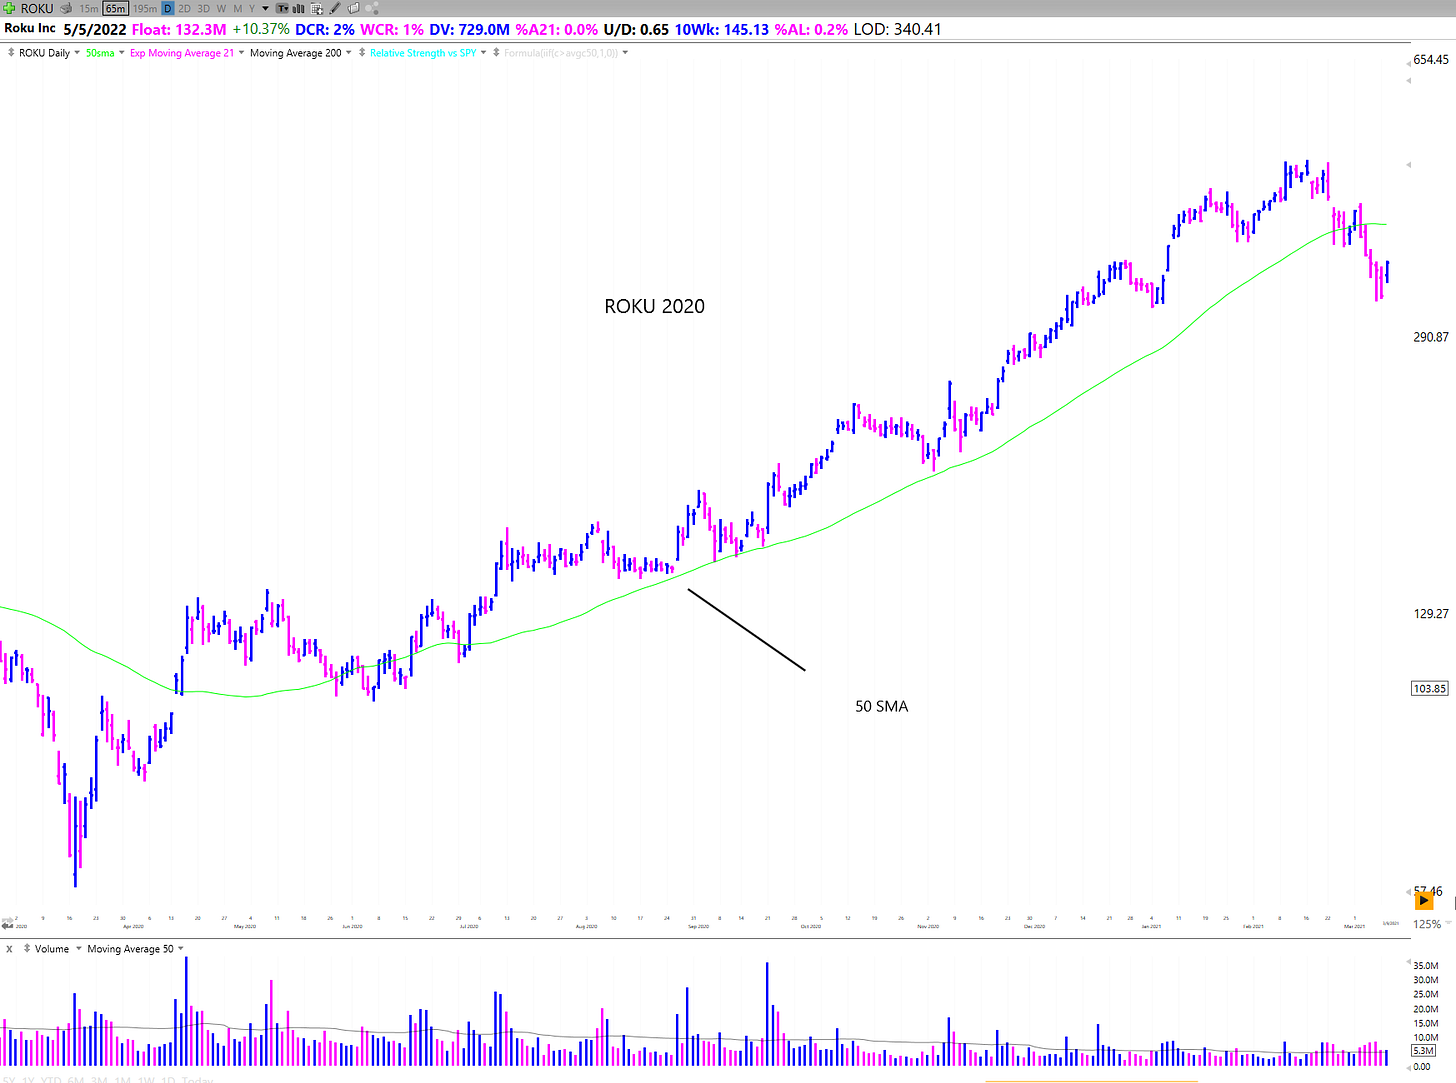The height and width of the screenshot is (1083, 1456).
Task: Open the chart style bars icon
Action: (298, 8)
